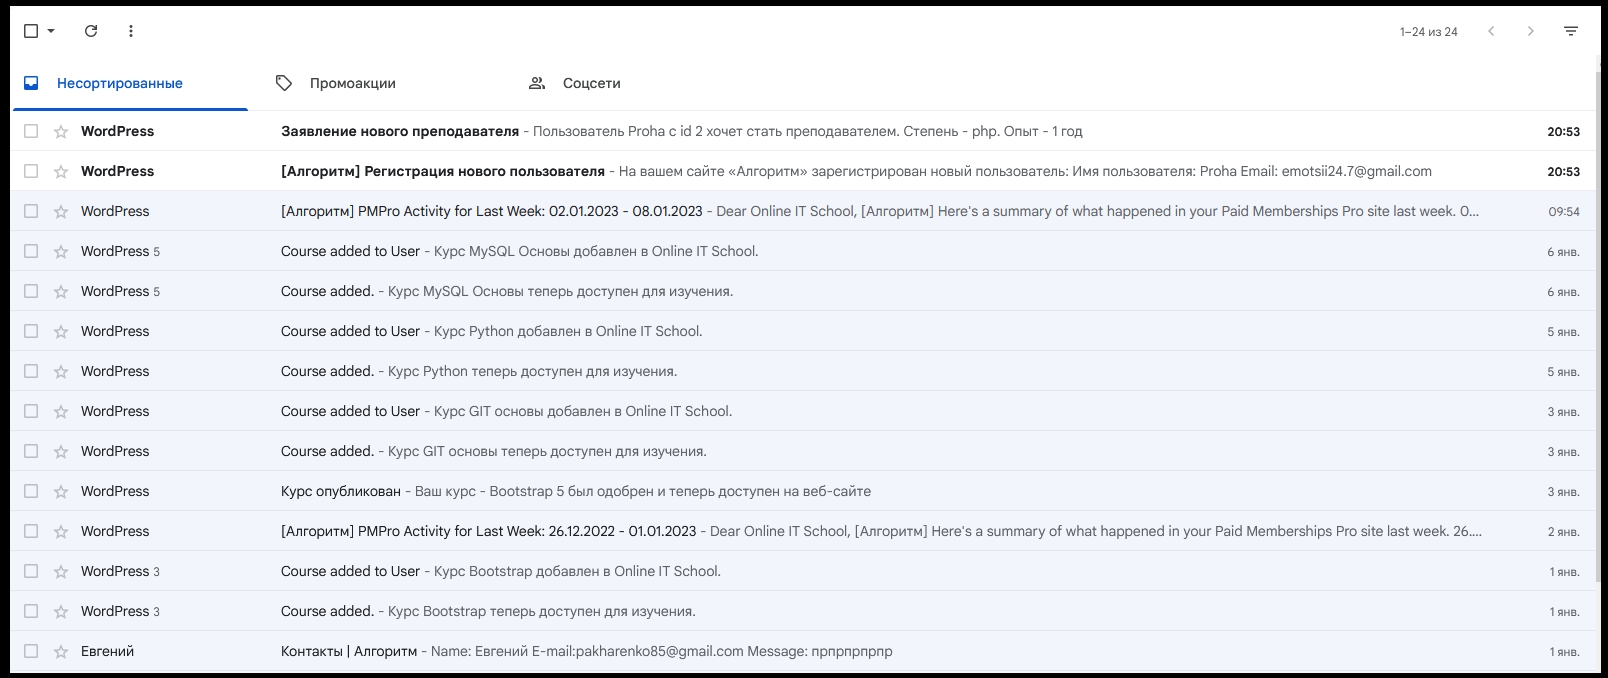The image size is (1608, 678).
Task: Check the Курс опубликован email
Action: (31, 491)
